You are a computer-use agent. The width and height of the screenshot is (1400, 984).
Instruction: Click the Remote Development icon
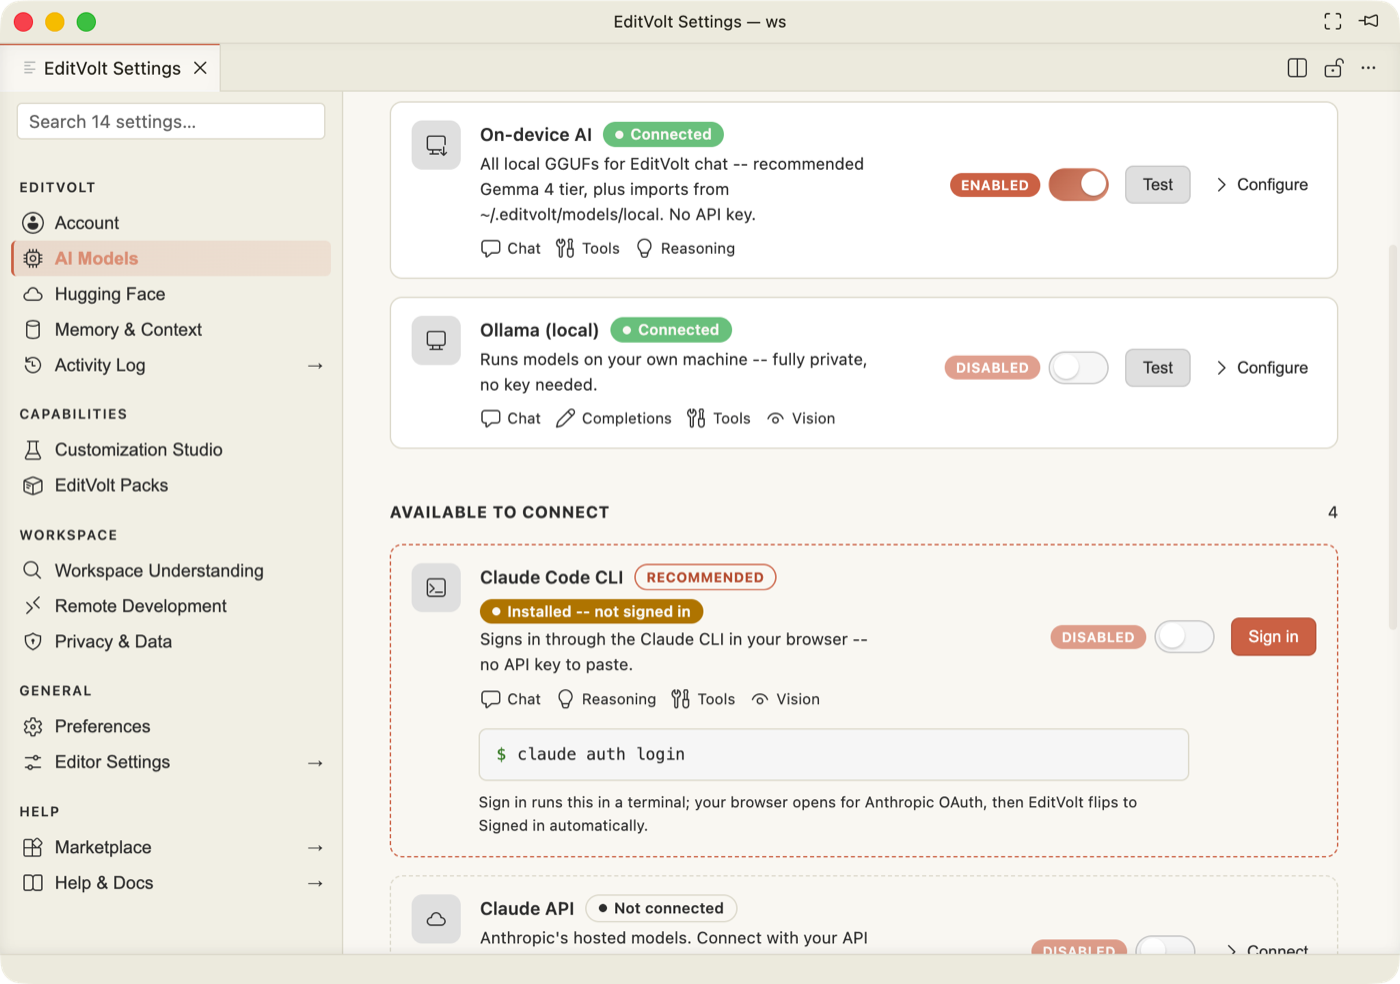[x=33, y=606]
